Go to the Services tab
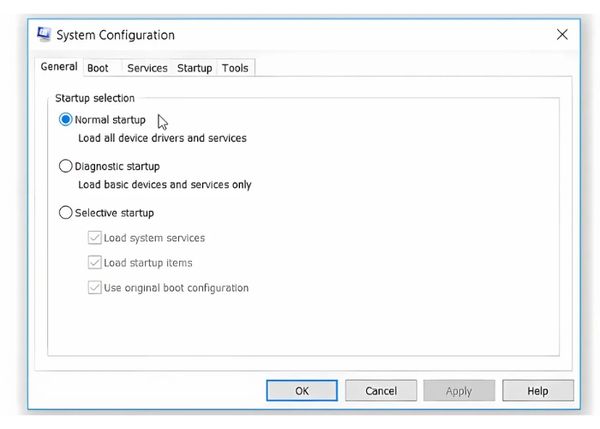 pyautogui.click(x=147, y=68)
